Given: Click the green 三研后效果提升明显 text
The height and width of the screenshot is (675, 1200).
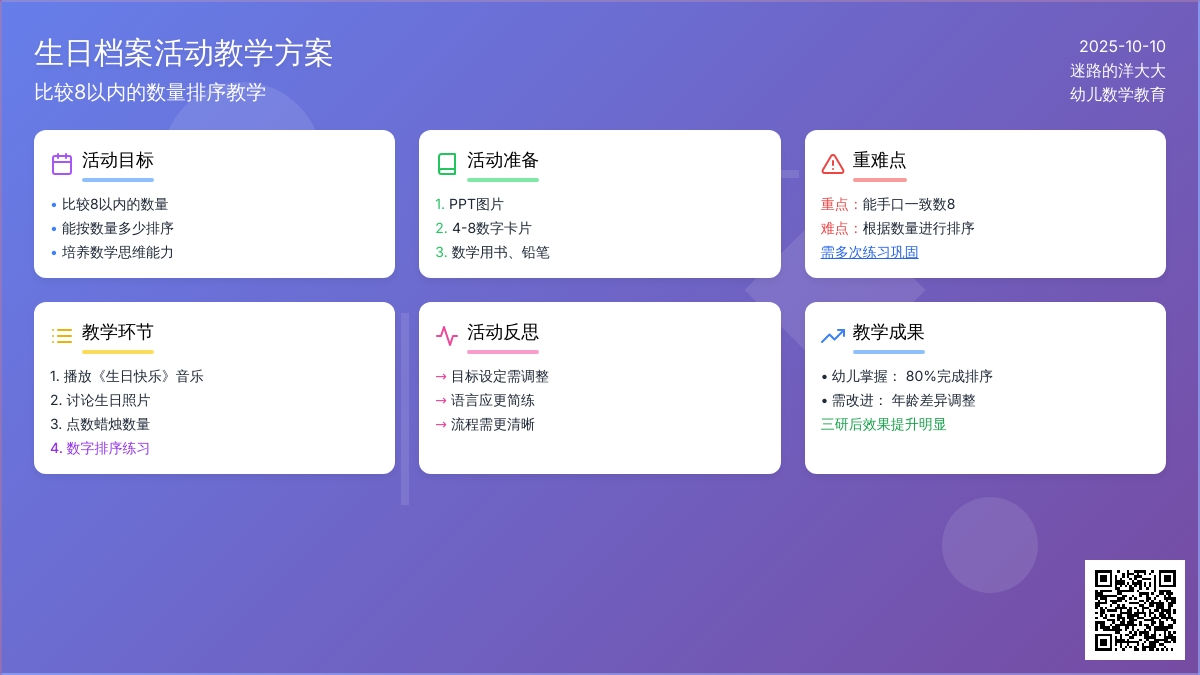Looking at the screenshot, I should (883, 424).
